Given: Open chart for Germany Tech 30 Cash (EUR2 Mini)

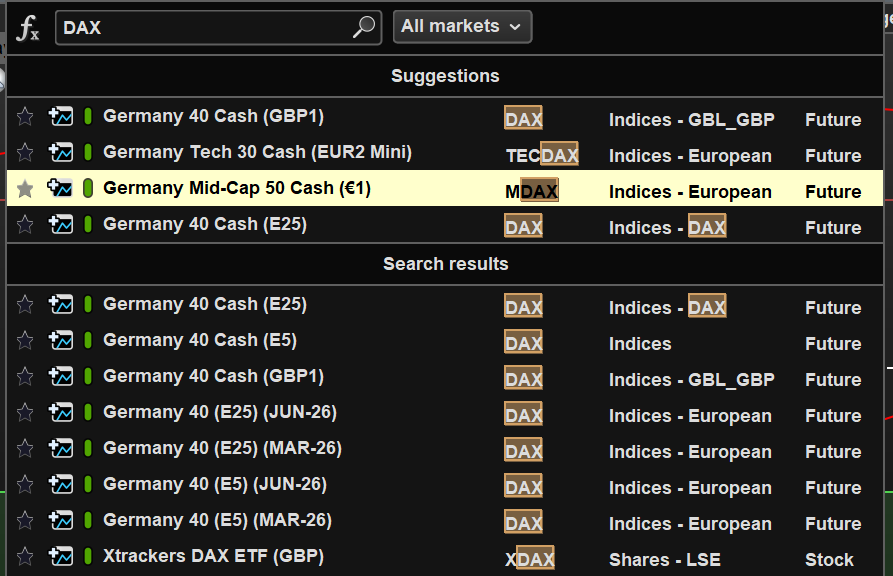Looking at the screenshot, I should click(60, 153).
